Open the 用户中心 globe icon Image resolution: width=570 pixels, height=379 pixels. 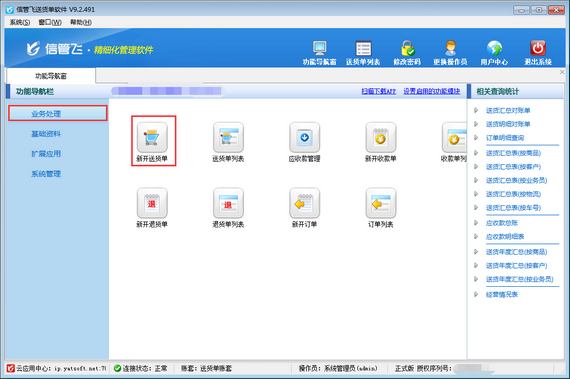pos(494,48)
